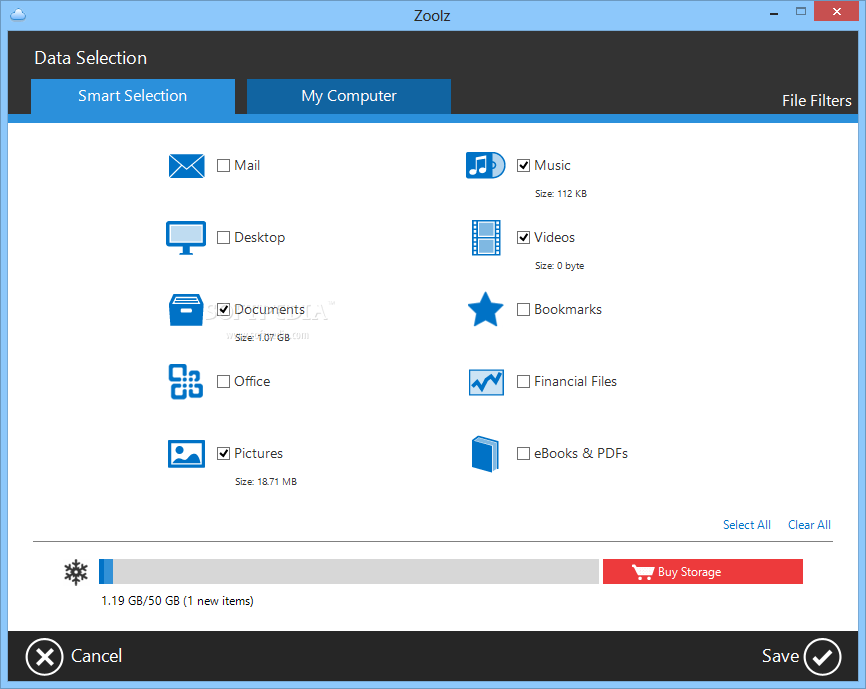Click the Zoolz cloud icon in title bar
This screenshot has height=689, width=866.
[x=18, y=14]
